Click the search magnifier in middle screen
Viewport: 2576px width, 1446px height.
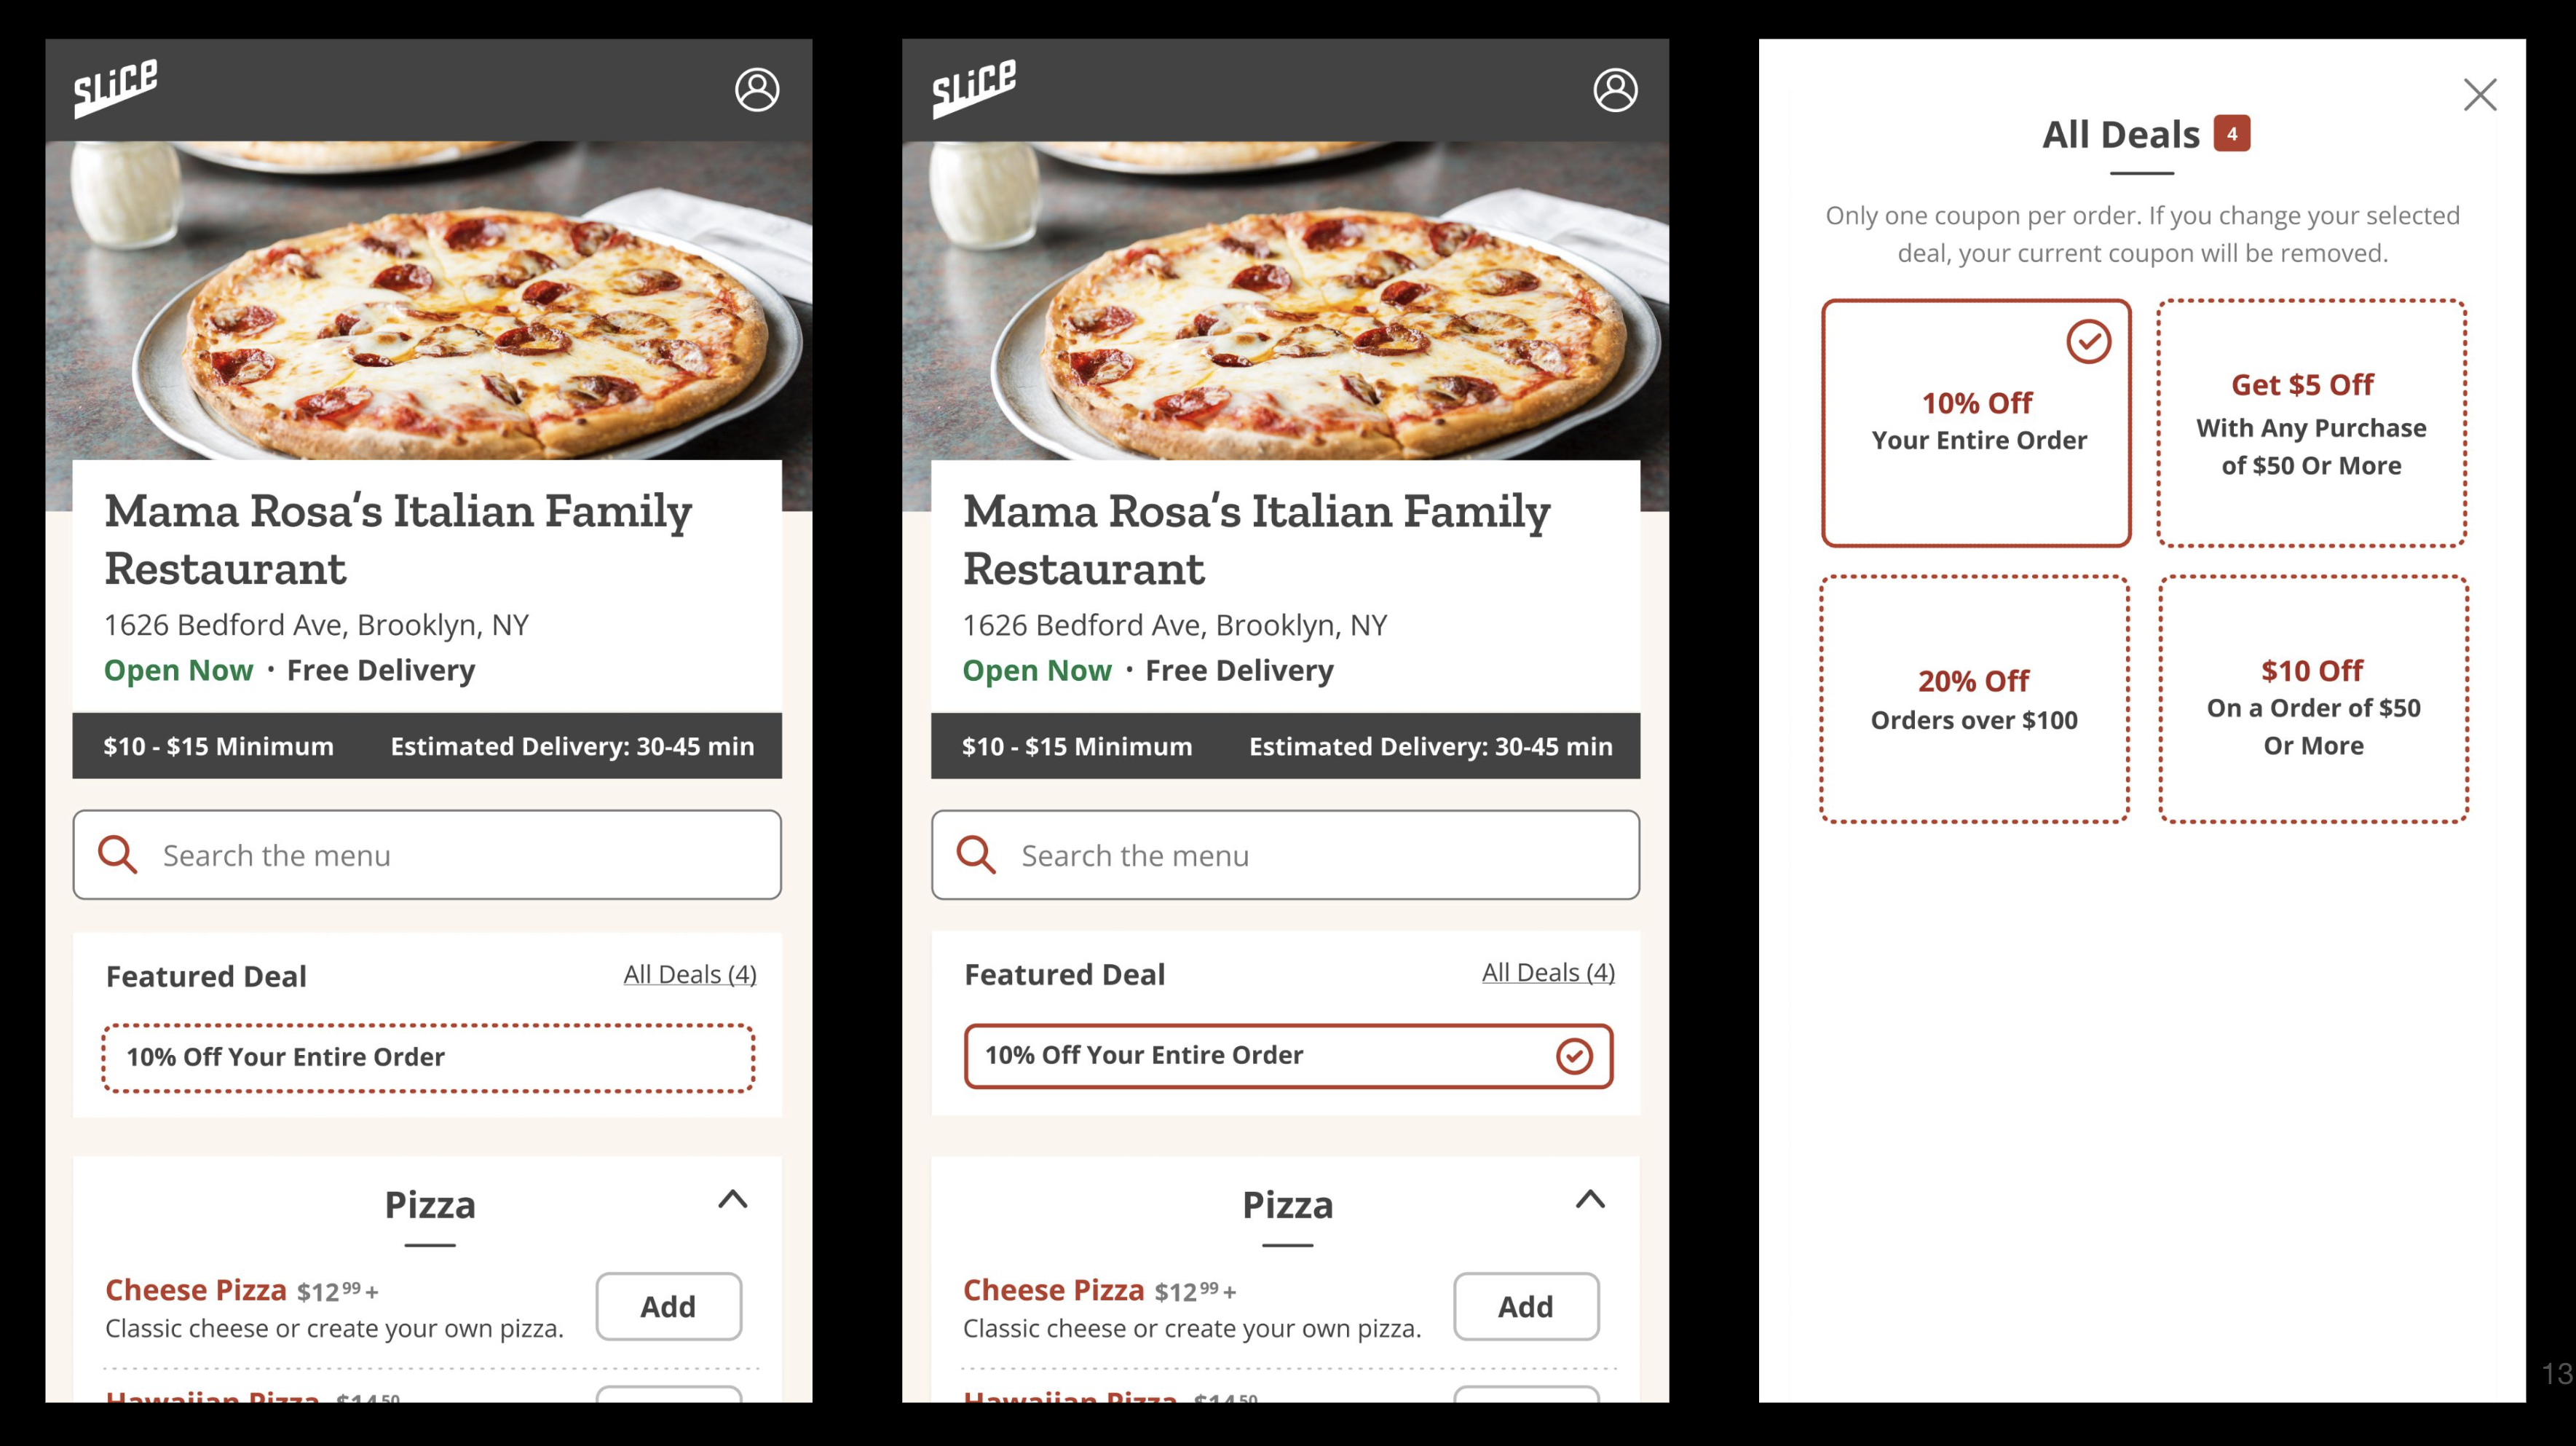coord(975,855)
